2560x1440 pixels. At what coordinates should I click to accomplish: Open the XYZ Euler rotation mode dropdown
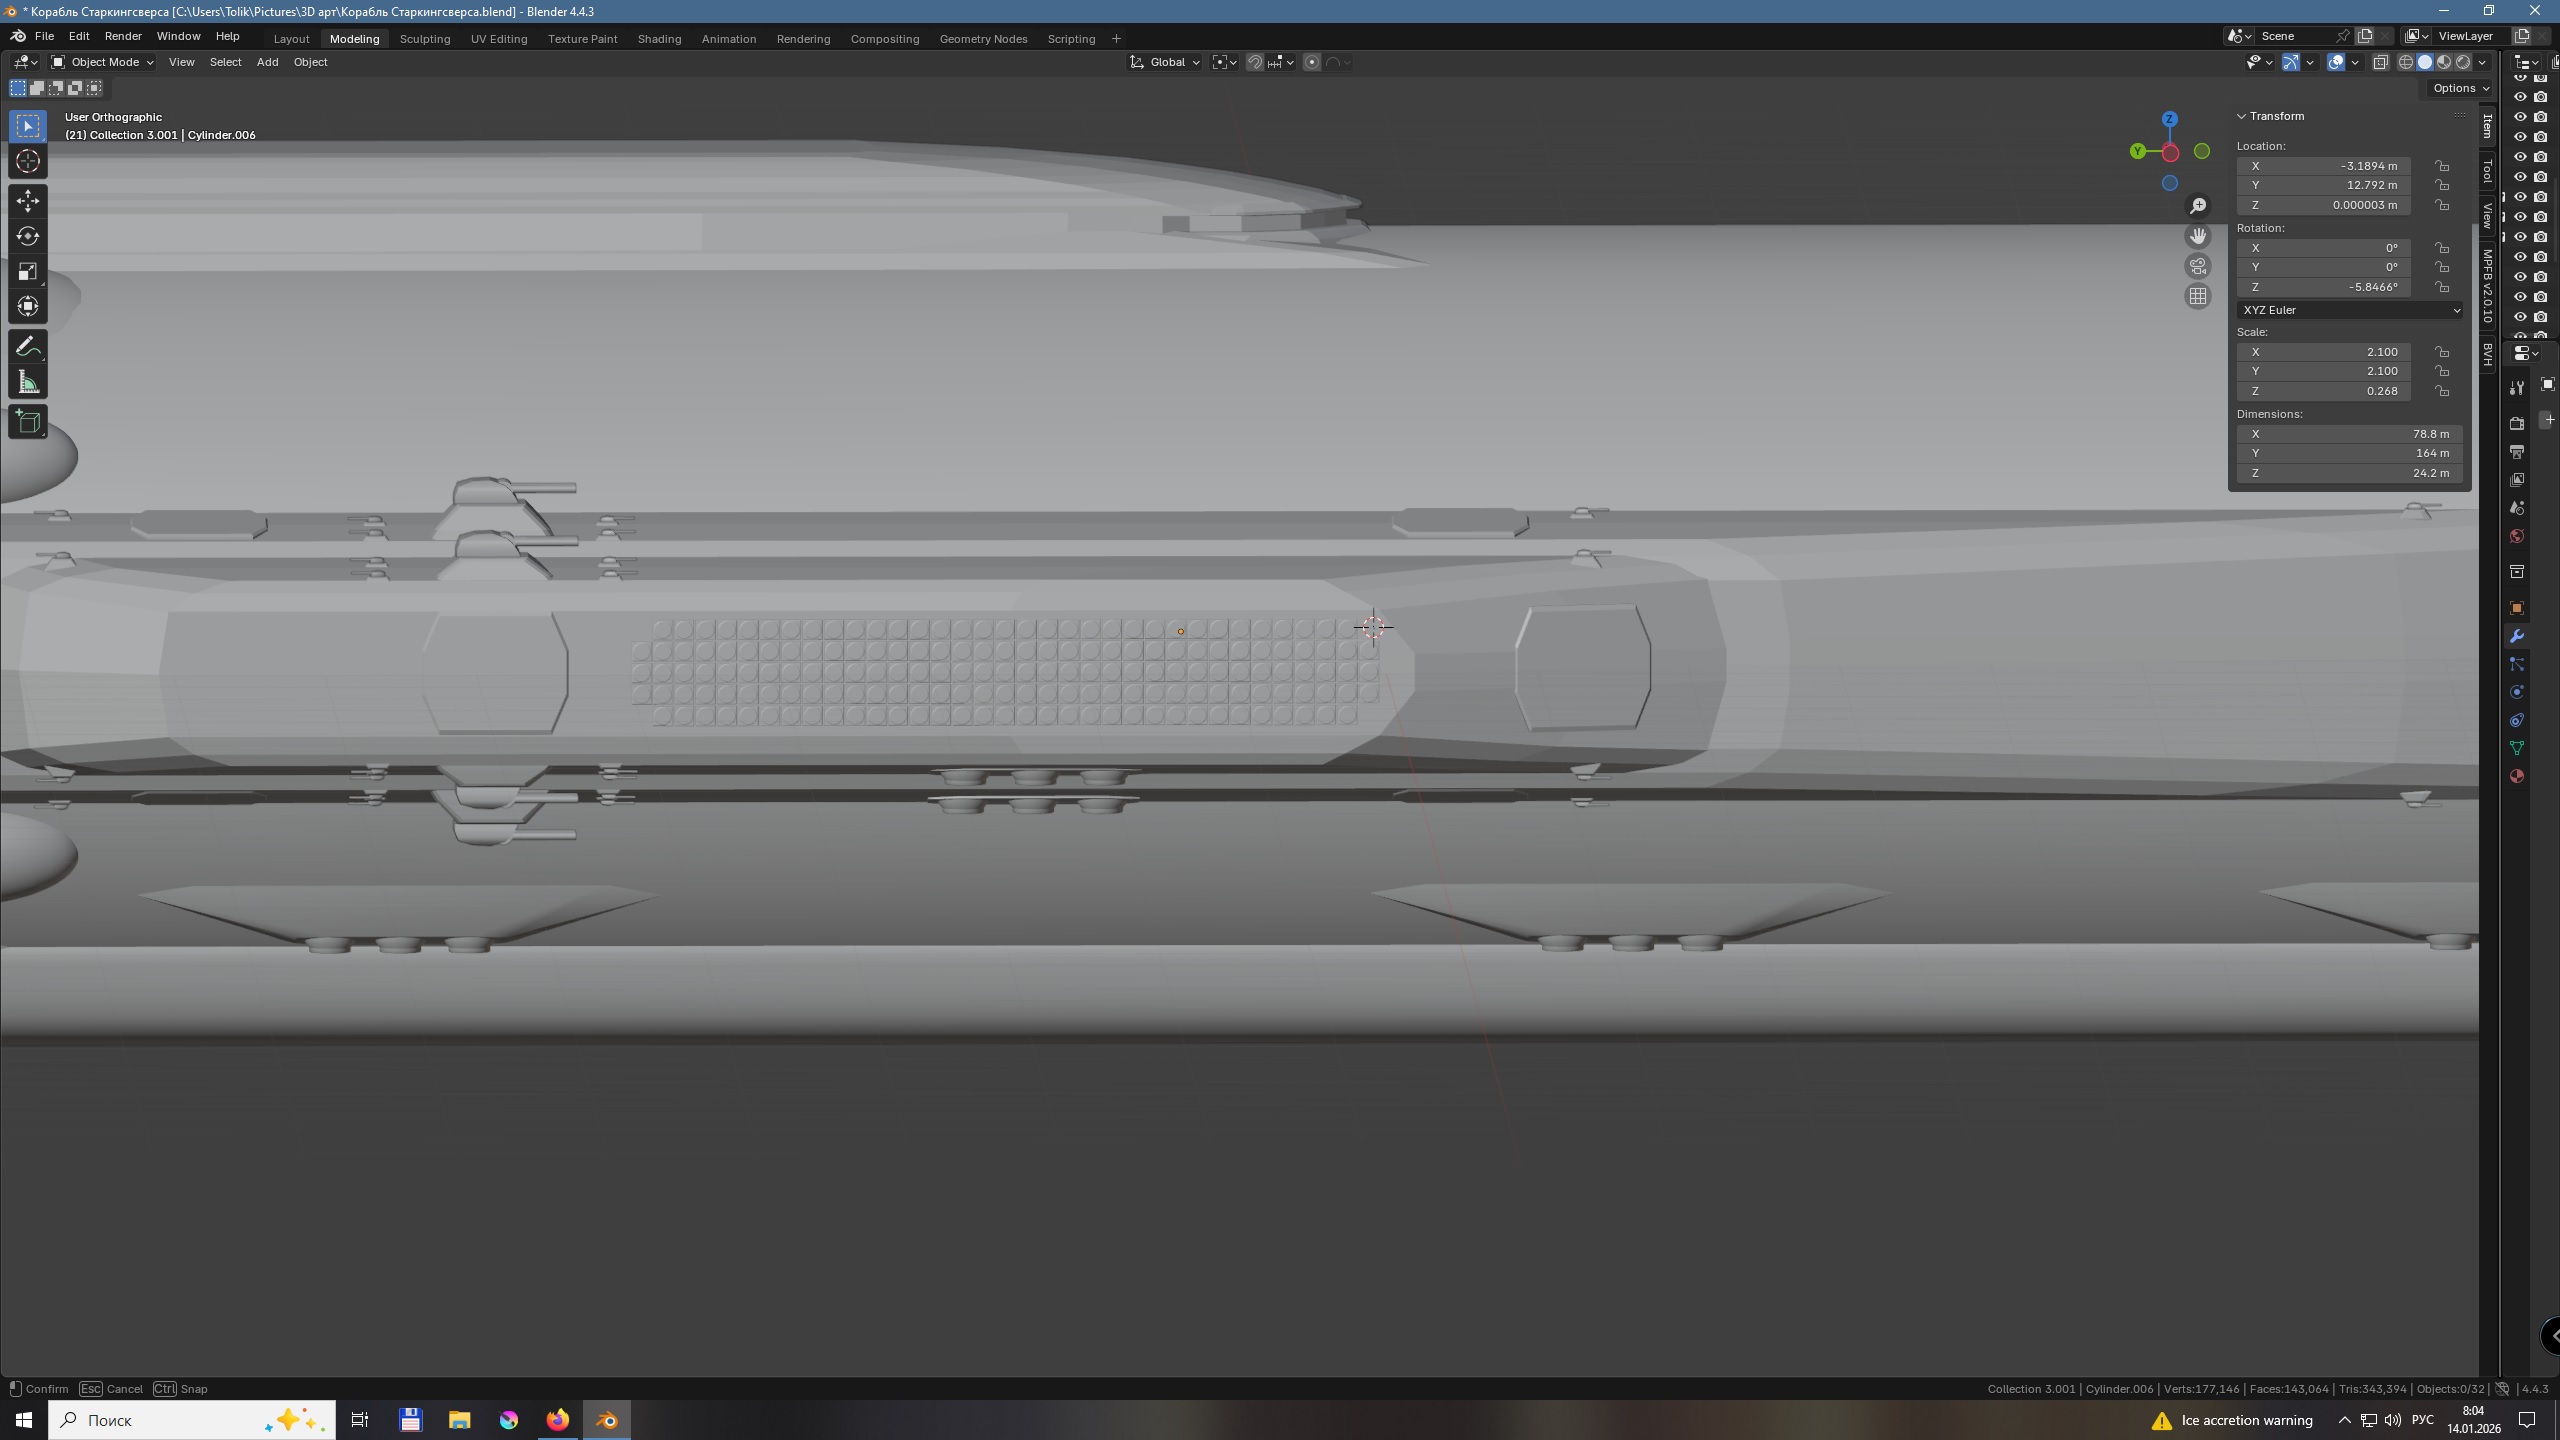[2349, 310]
